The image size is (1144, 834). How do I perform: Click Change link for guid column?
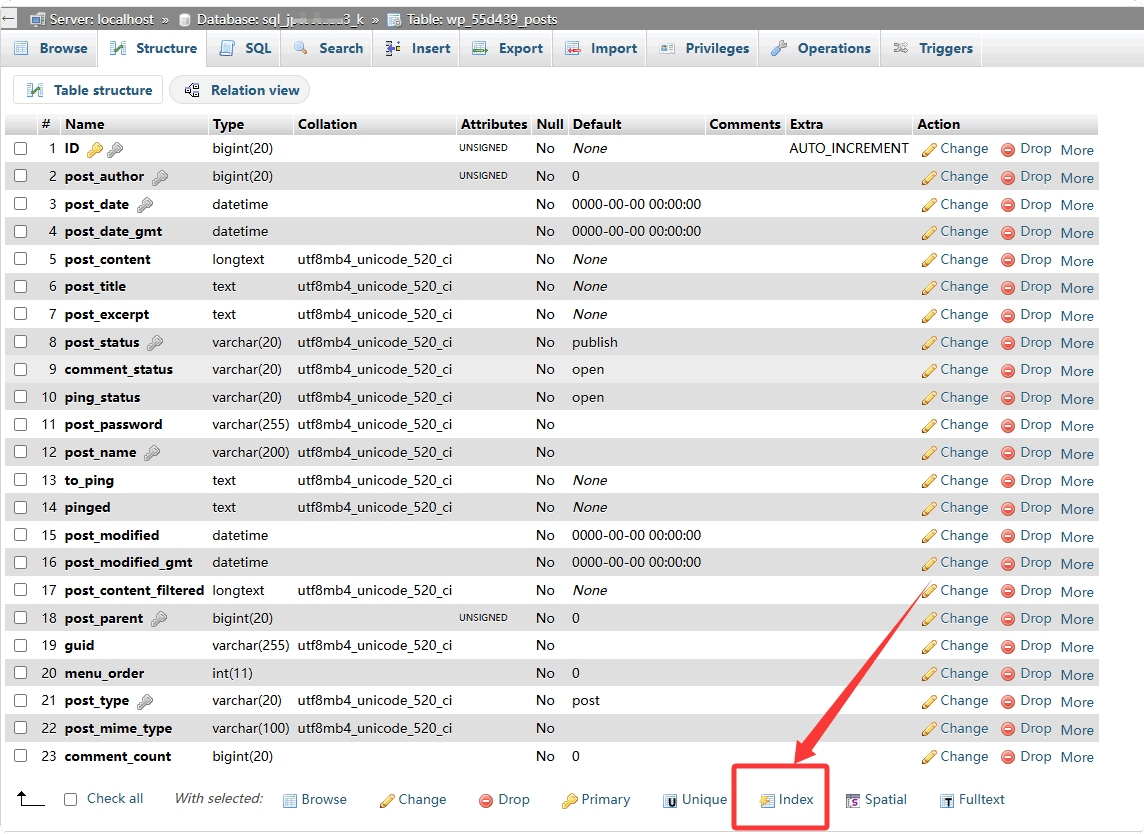coord(963,646)
